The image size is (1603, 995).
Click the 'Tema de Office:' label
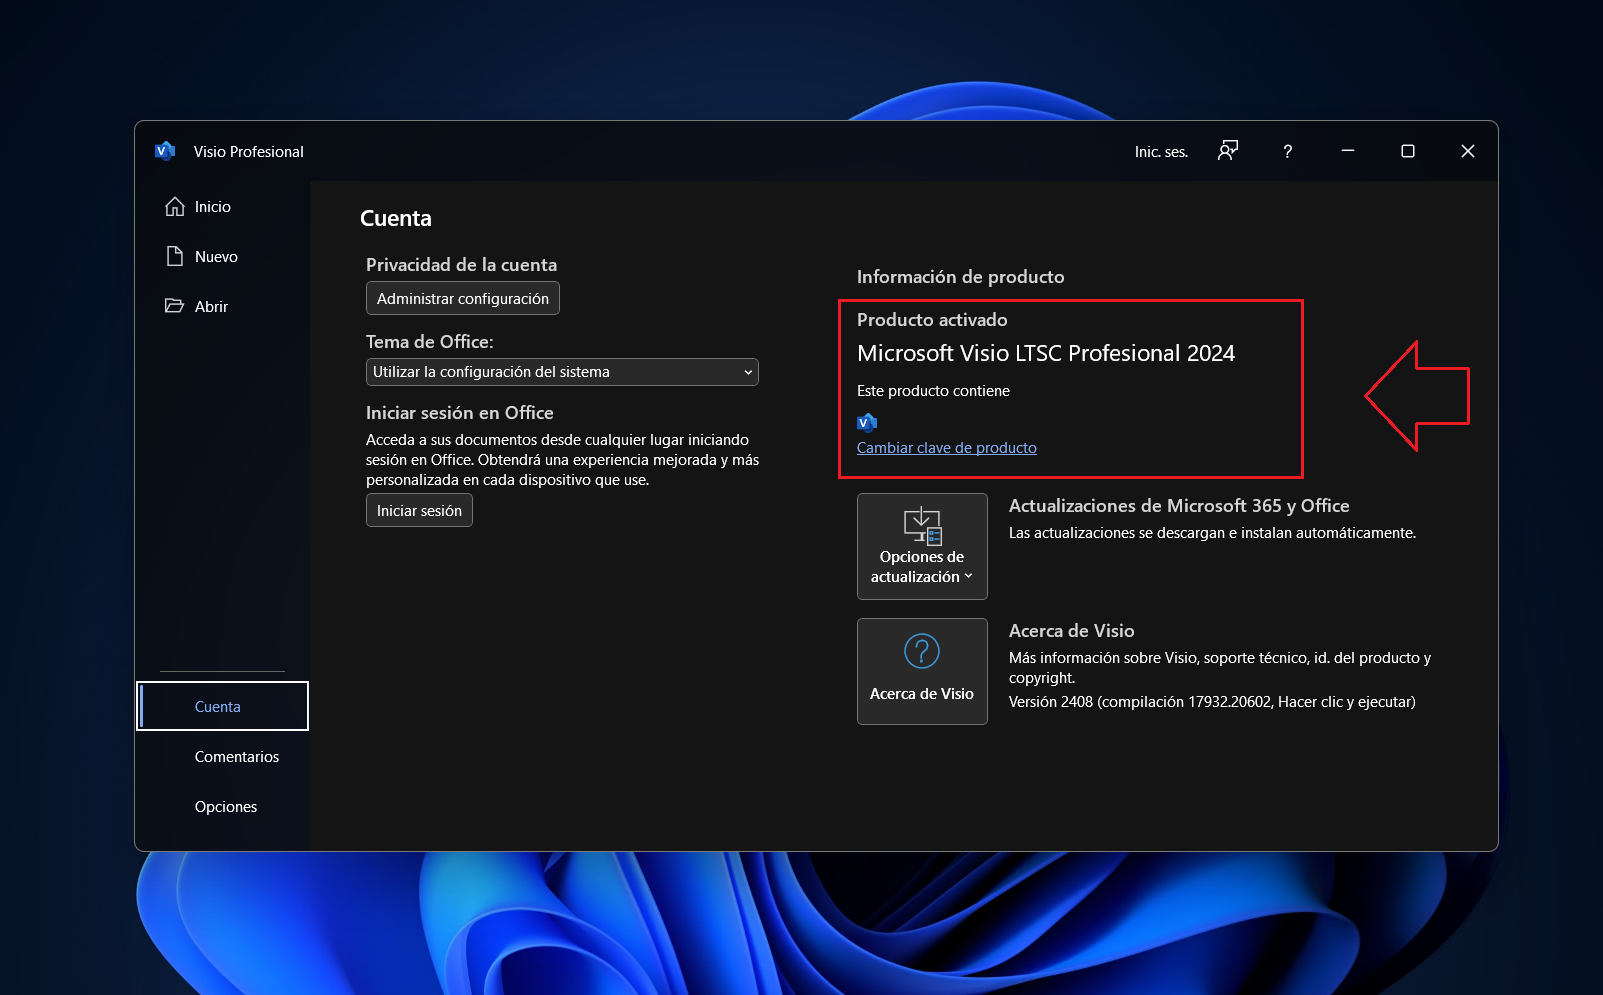(430, 342)
